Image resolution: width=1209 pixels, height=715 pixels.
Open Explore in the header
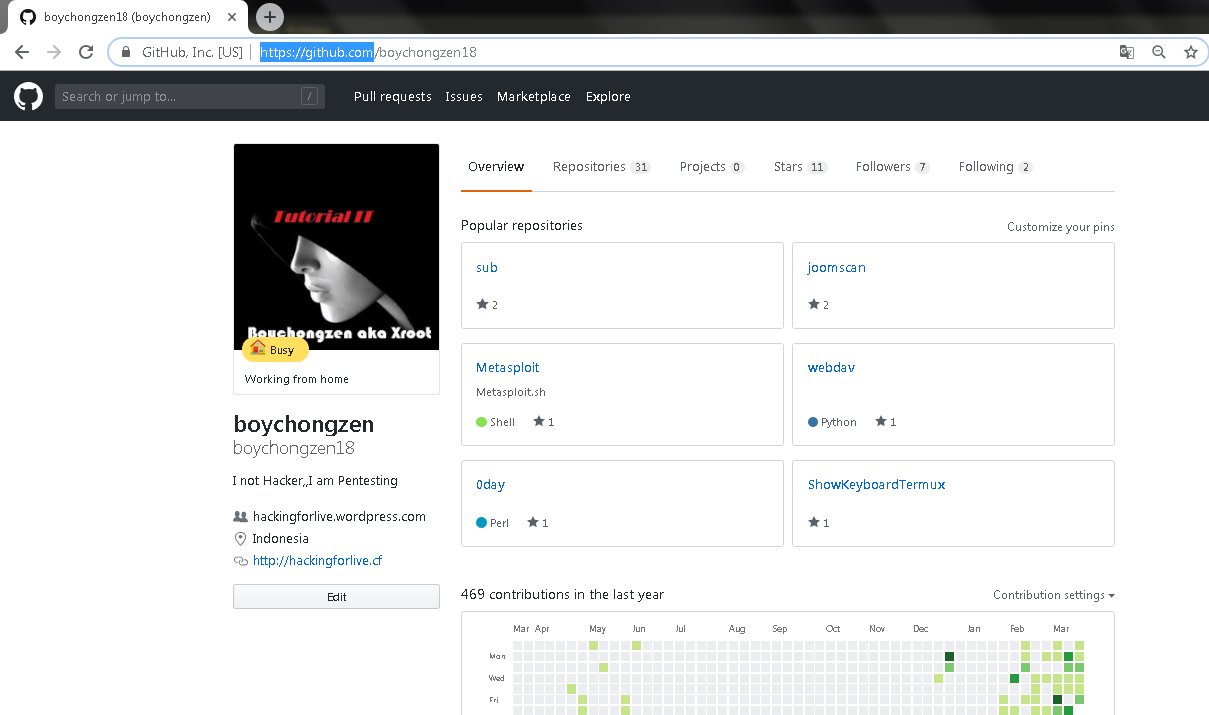(608, 97)
